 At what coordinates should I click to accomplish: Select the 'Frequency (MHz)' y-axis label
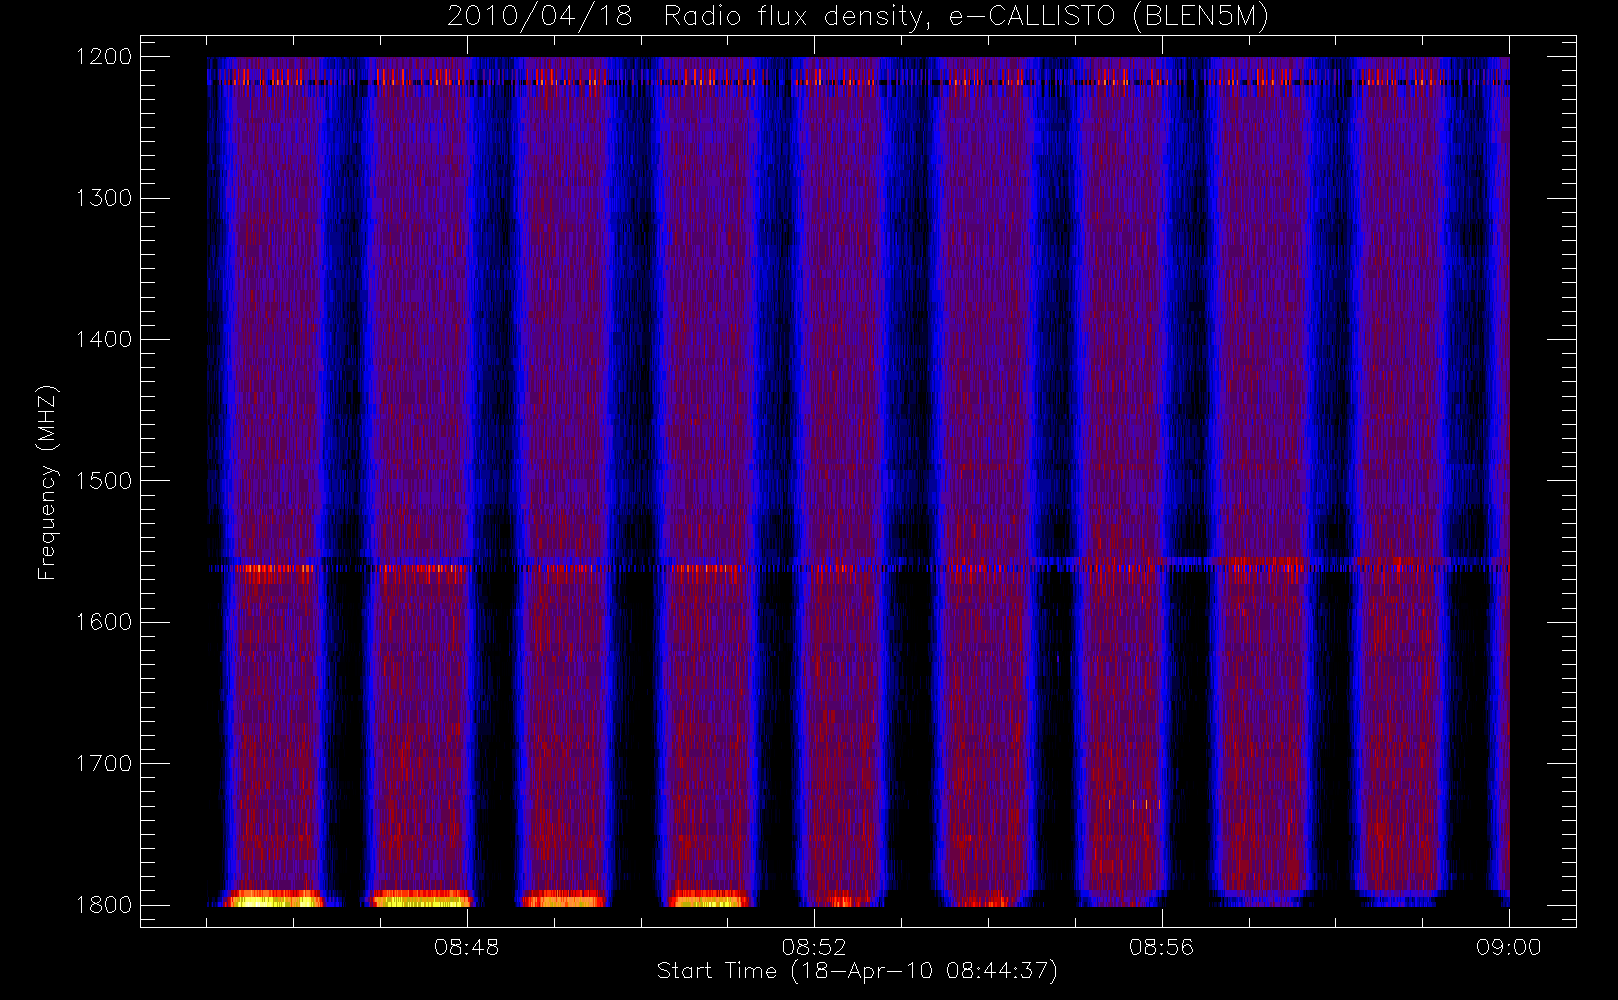point(47,483)
